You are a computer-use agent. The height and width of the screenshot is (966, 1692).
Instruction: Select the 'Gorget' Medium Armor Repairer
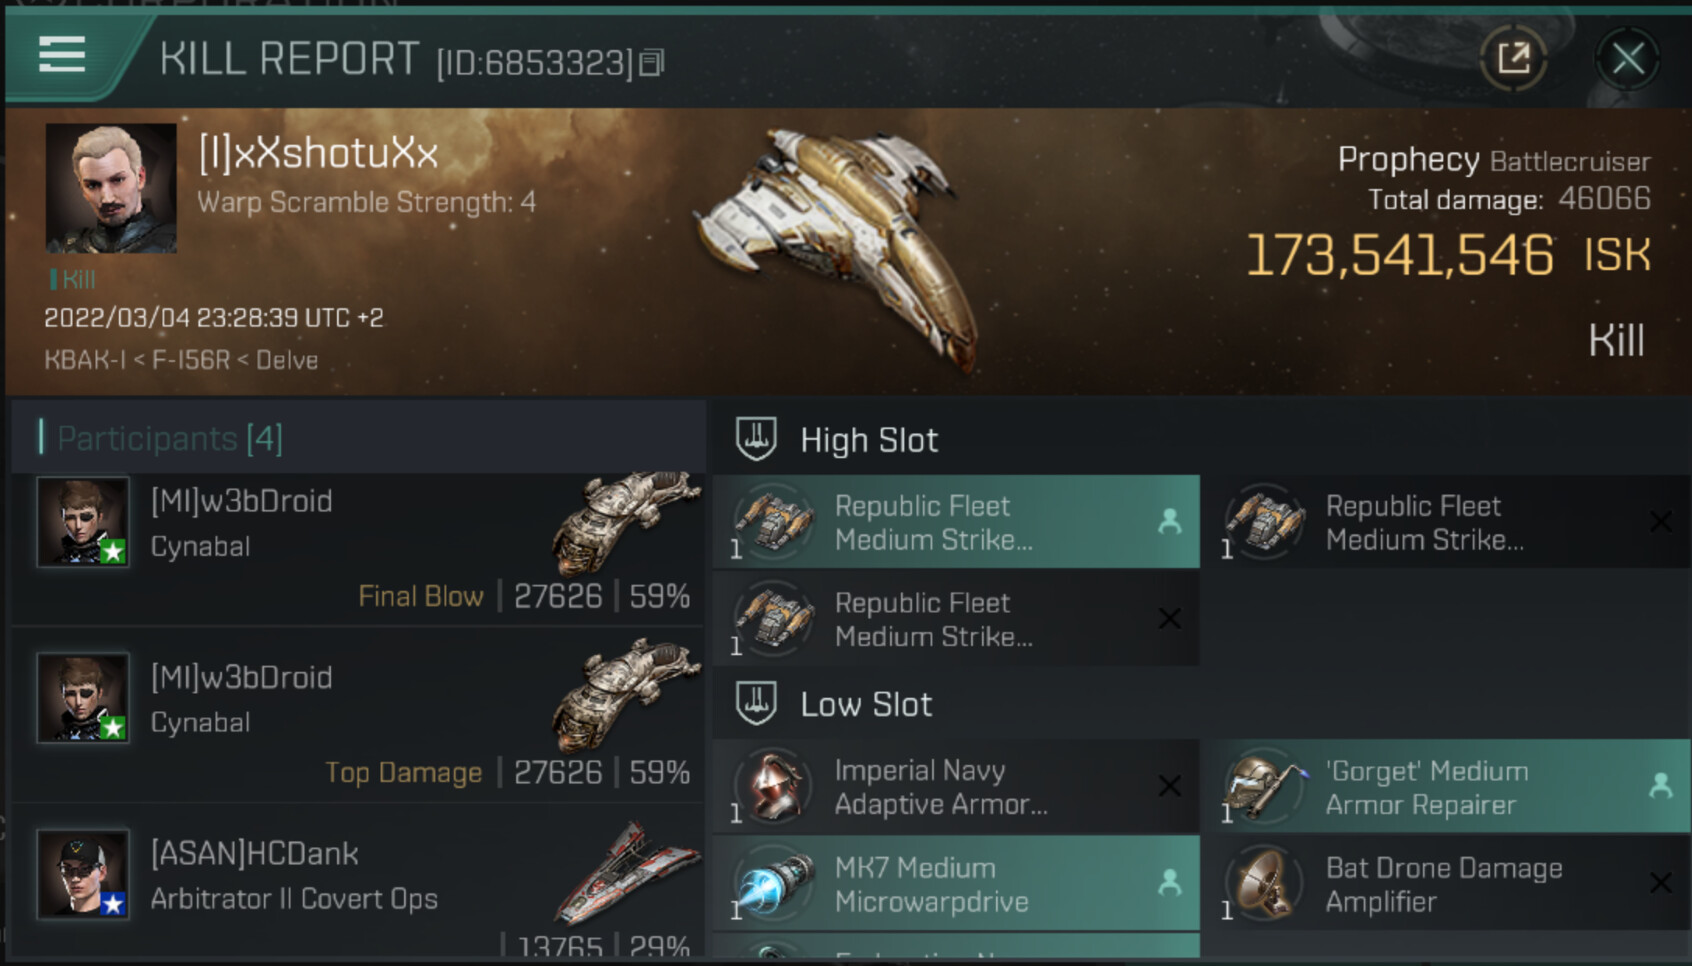[1445, 788]
